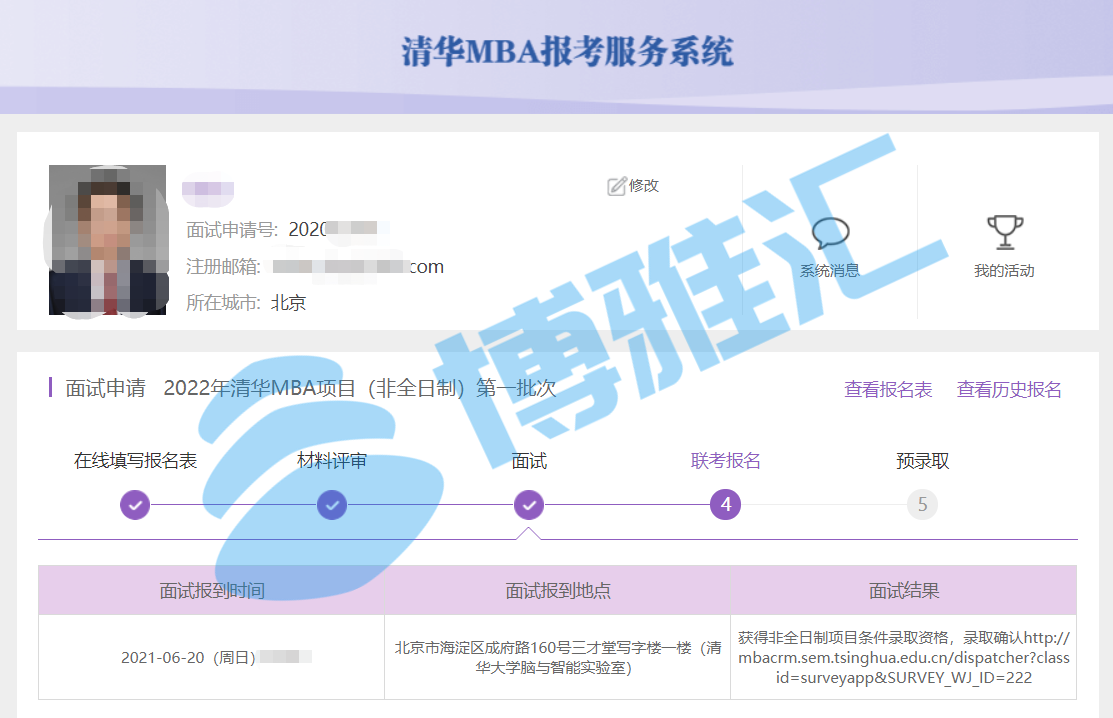The width and height of the screenshot is (1113, 718).
Task: Click the 系统消息 label
Action: pos(830,270)
